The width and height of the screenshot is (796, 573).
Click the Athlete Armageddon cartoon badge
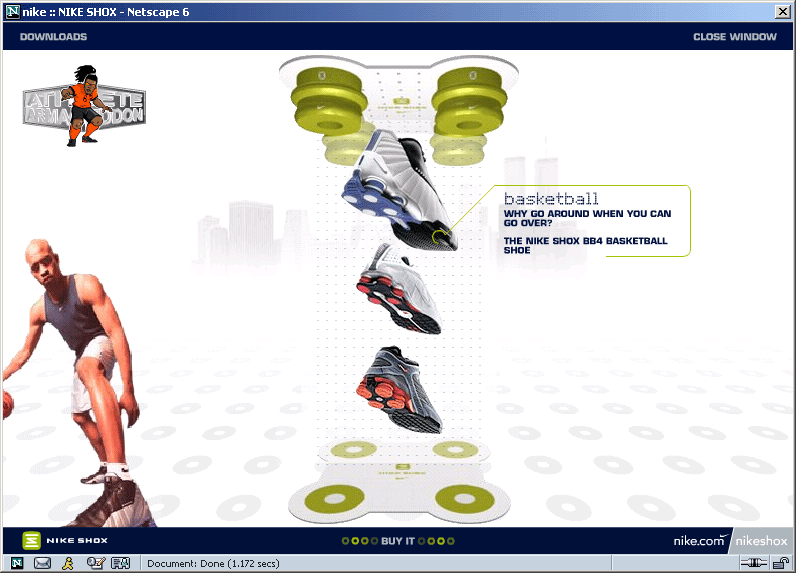click(85, 105)
